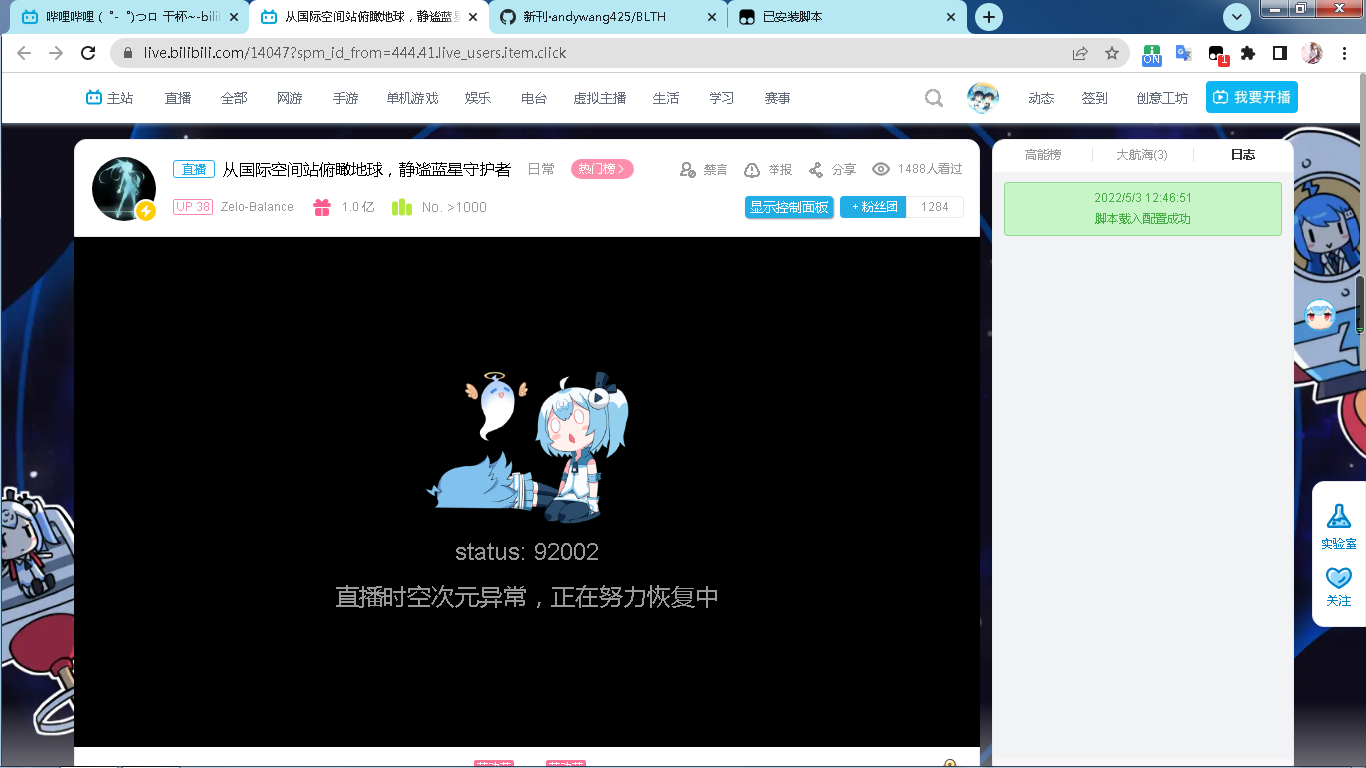Click the 动态 header link
This screenshot has height=768, width=1366.
point(1041,98)
